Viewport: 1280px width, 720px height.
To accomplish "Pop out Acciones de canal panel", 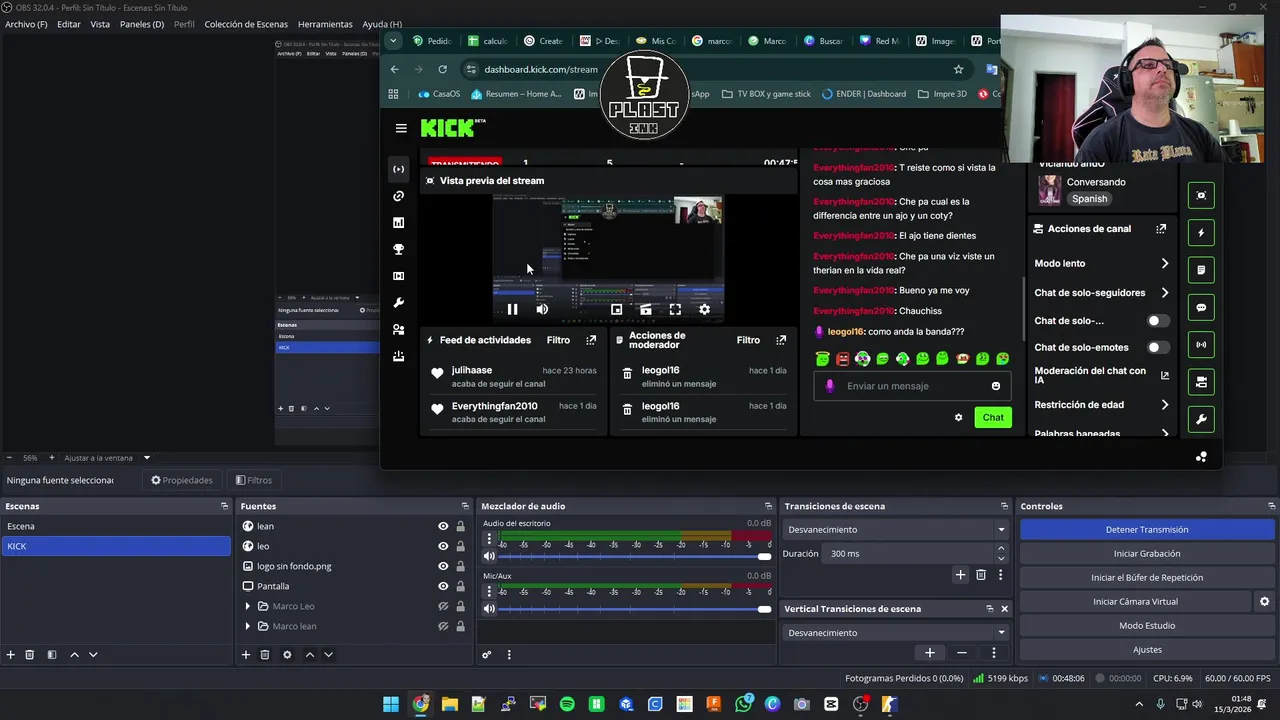I will click(1161, 229).
